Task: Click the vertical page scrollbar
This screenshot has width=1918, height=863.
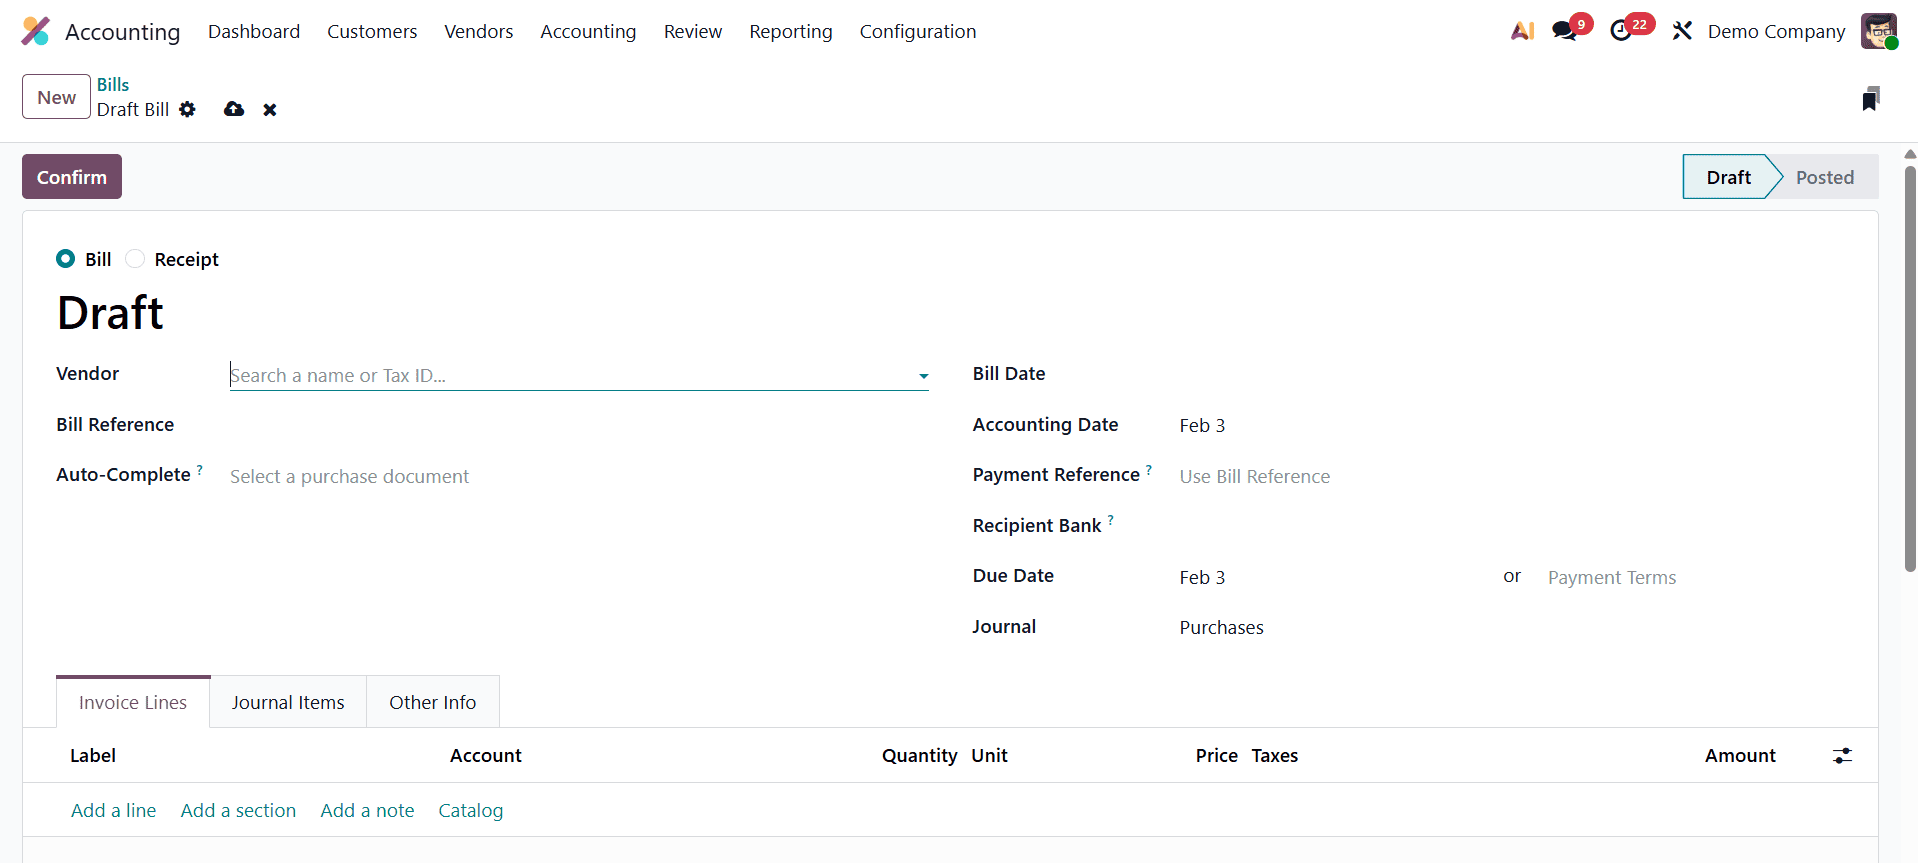Action: coord(1910,368)
